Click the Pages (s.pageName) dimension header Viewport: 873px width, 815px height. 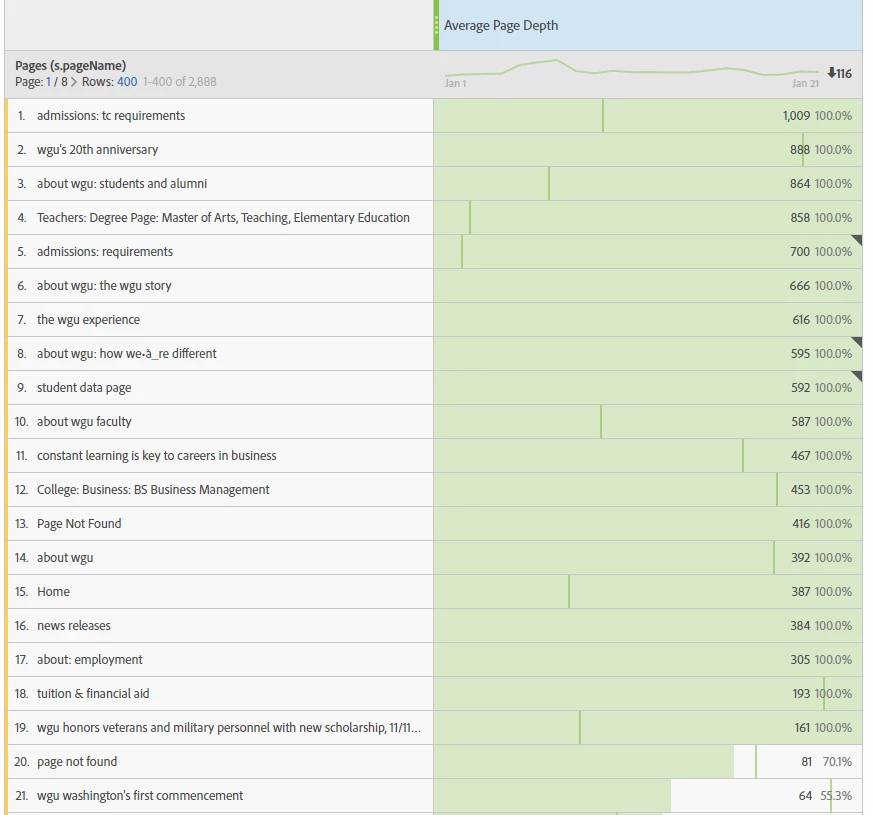coord(71,66)
